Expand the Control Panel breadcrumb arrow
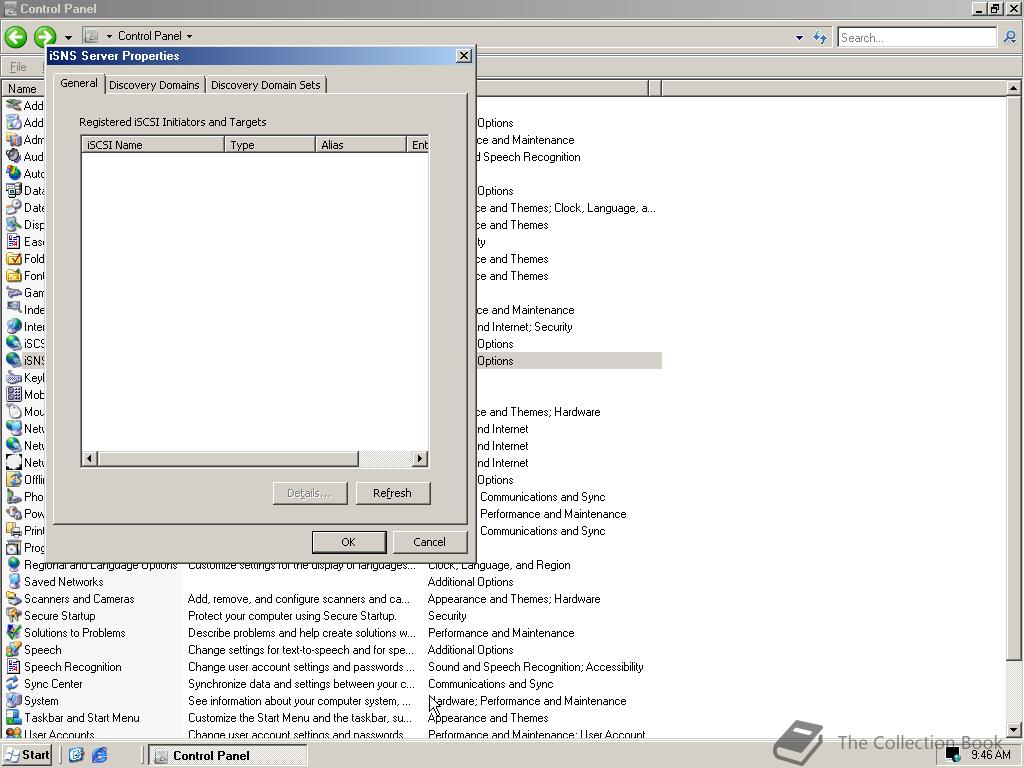1024x768 pixels. pos(189,37)
